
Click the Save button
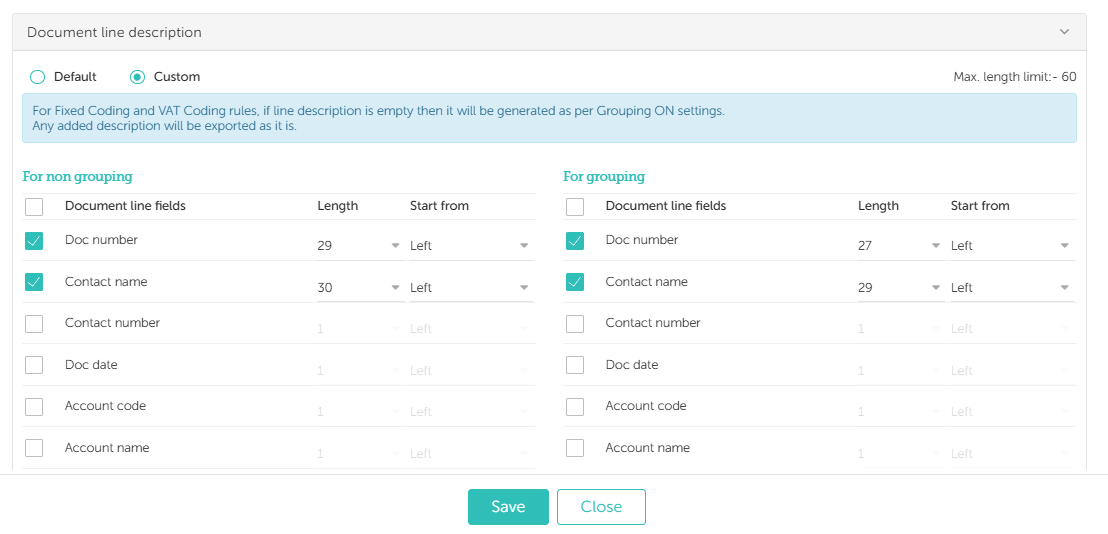[x=508, y=507]
